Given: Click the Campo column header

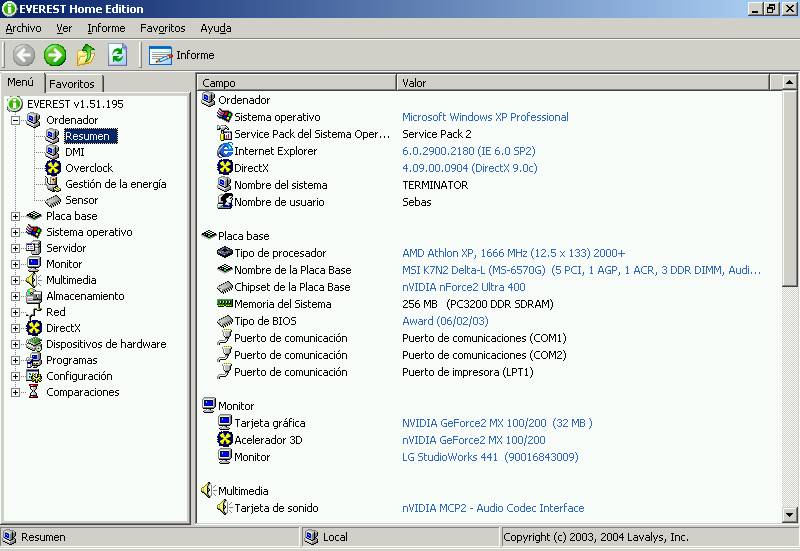Looking at the screenshot, I should click(296, 83).
